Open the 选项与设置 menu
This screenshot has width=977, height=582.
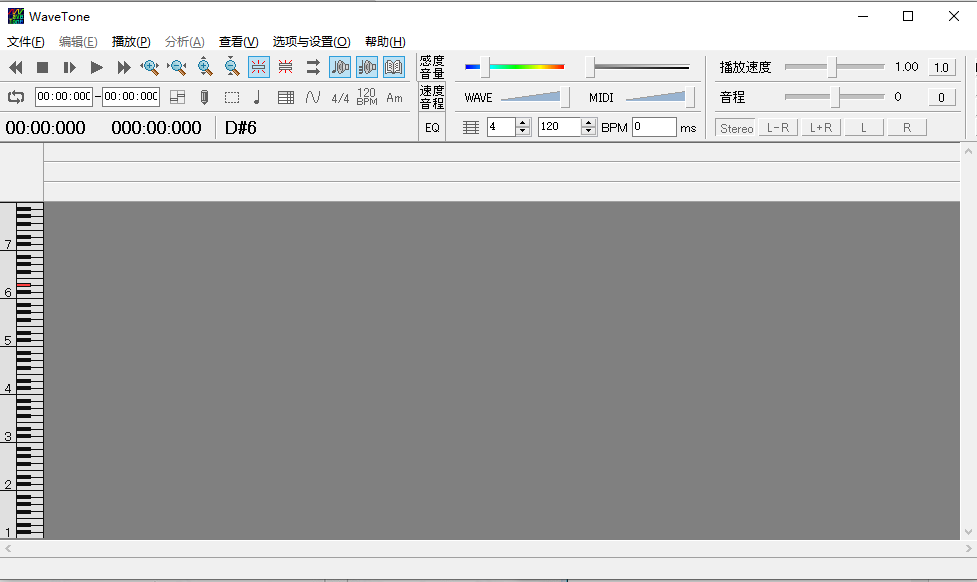(310, 42)
